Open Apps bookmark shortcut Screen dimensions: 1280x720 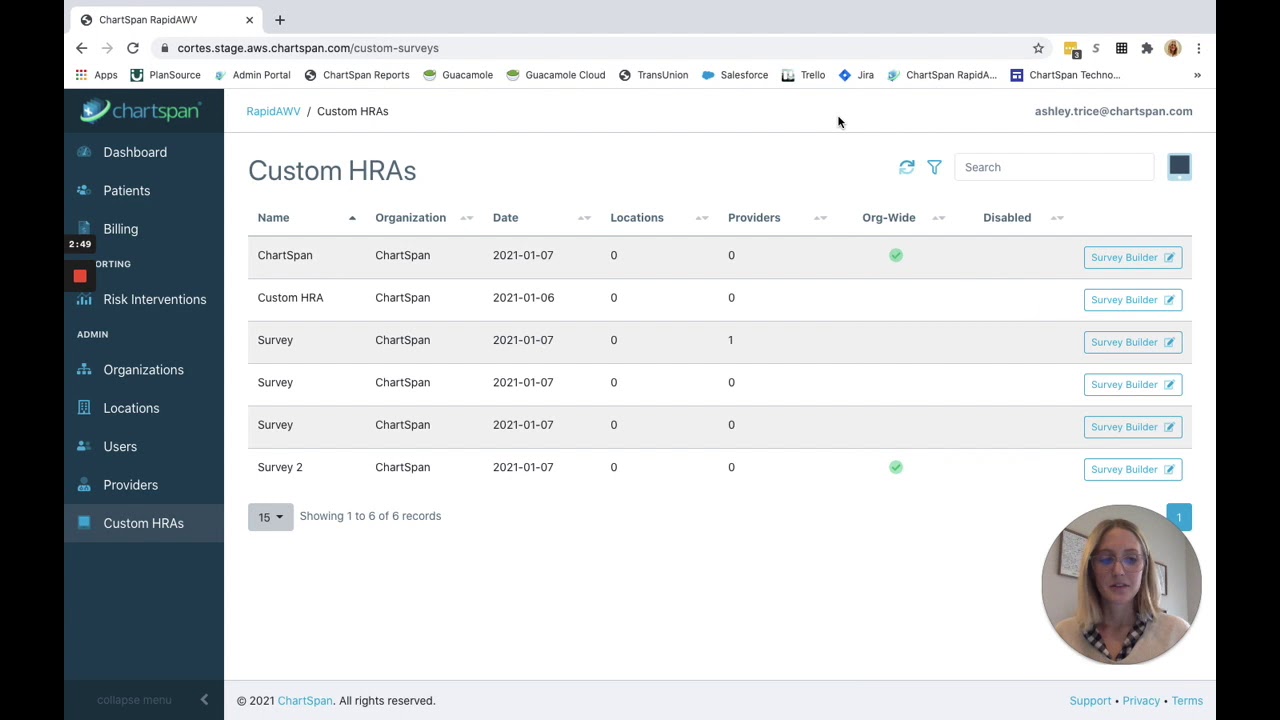coord(97,75)
